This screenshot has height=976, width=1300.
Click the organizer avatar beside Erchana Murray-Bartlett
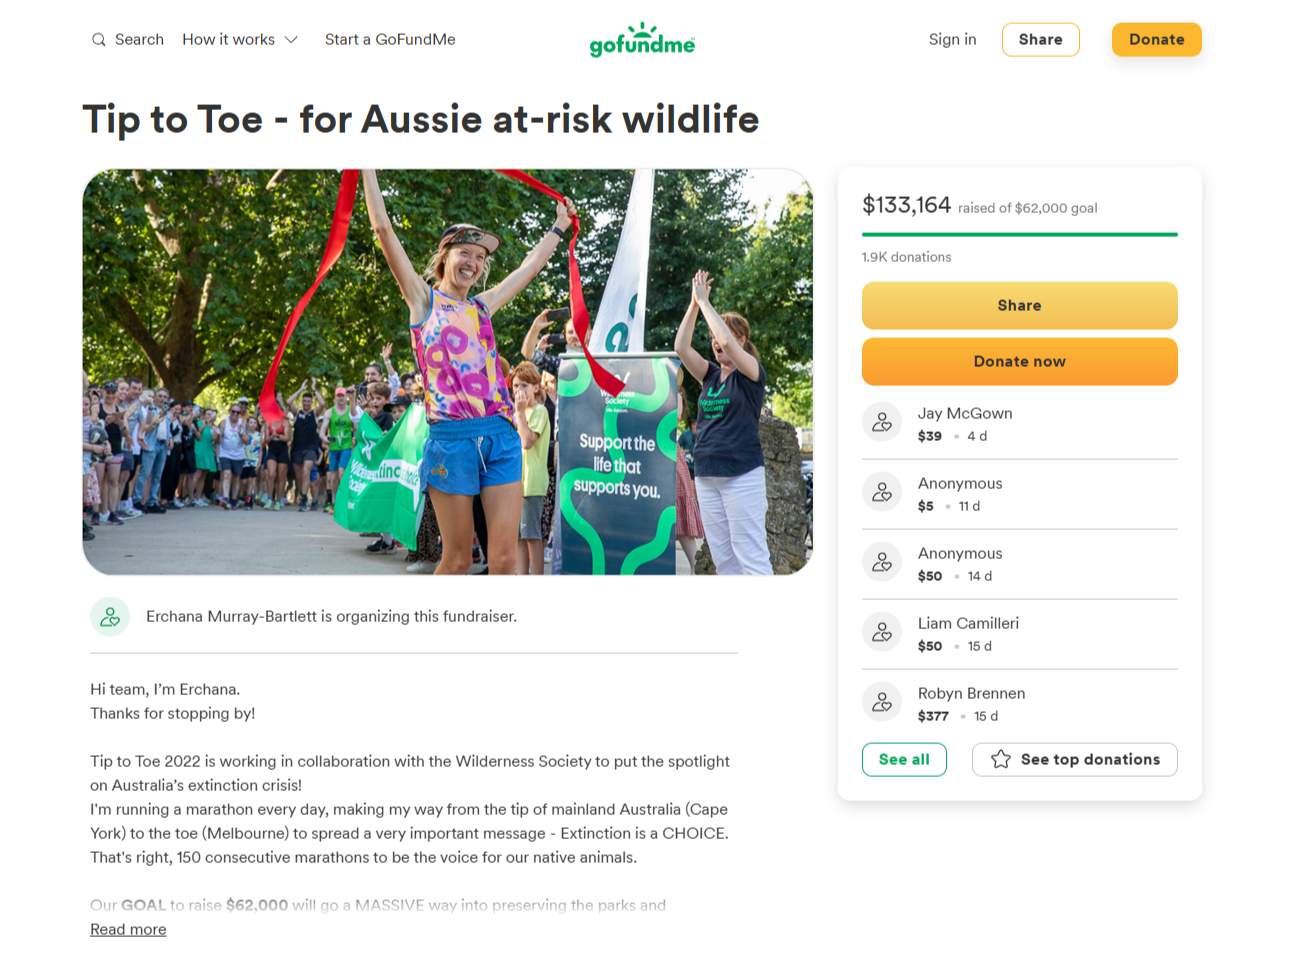pyautogui.click(x=110, y=617)
